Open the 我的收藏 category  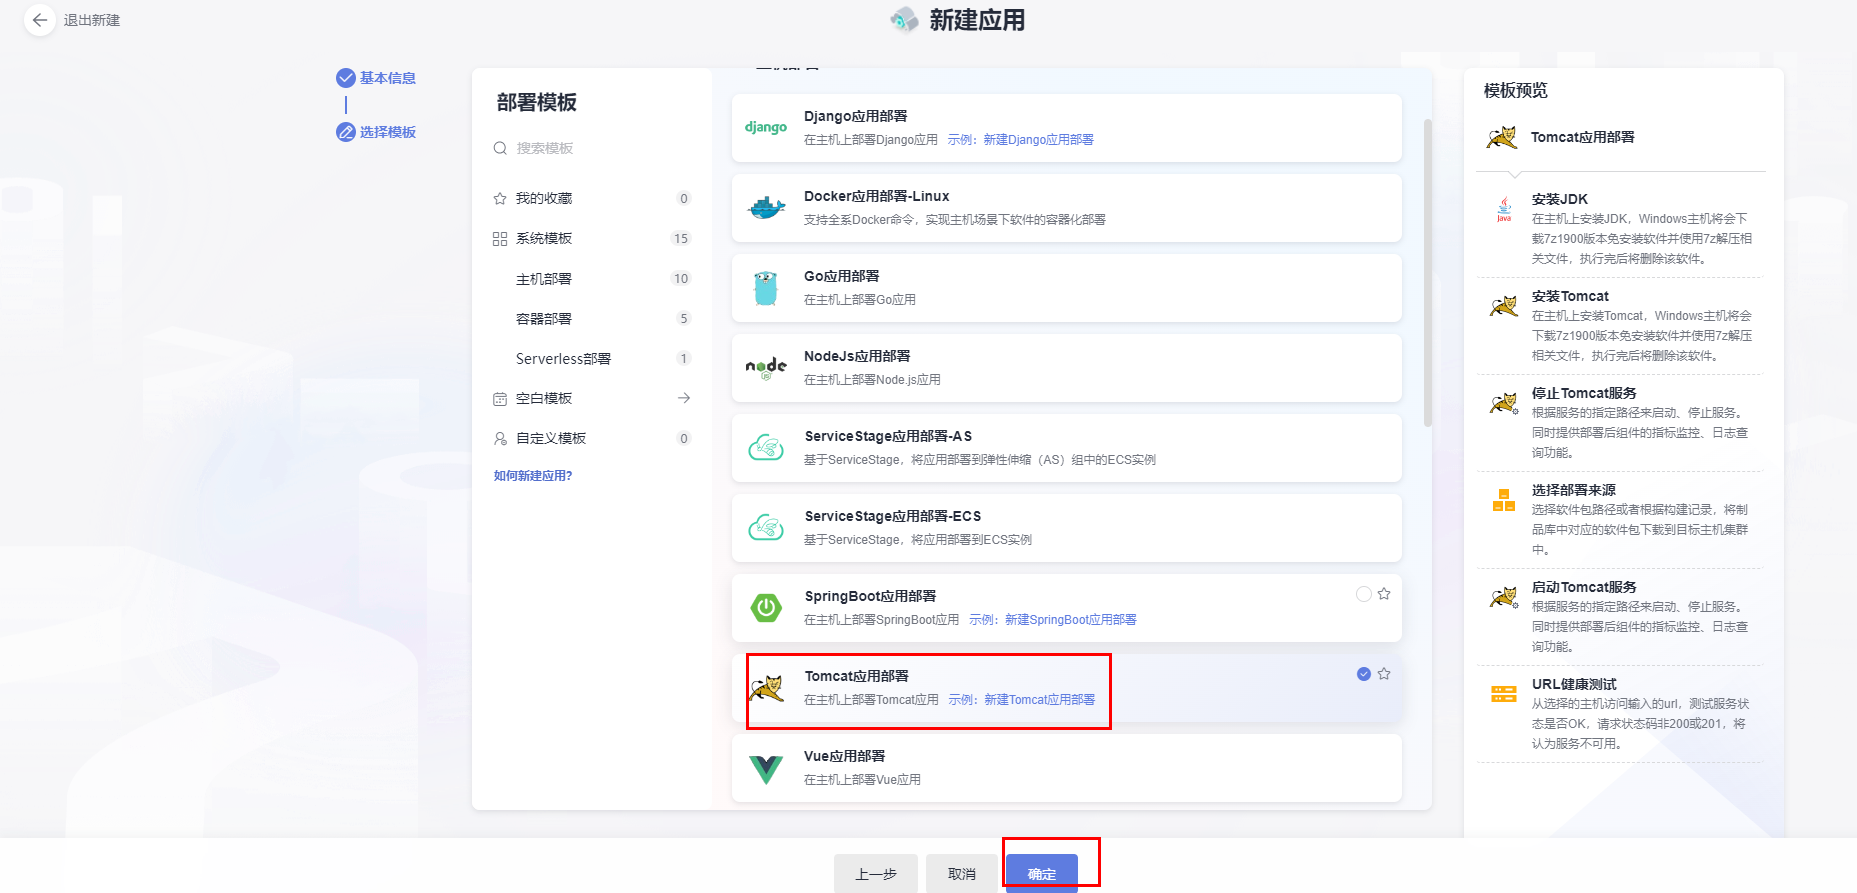point(592,198)
